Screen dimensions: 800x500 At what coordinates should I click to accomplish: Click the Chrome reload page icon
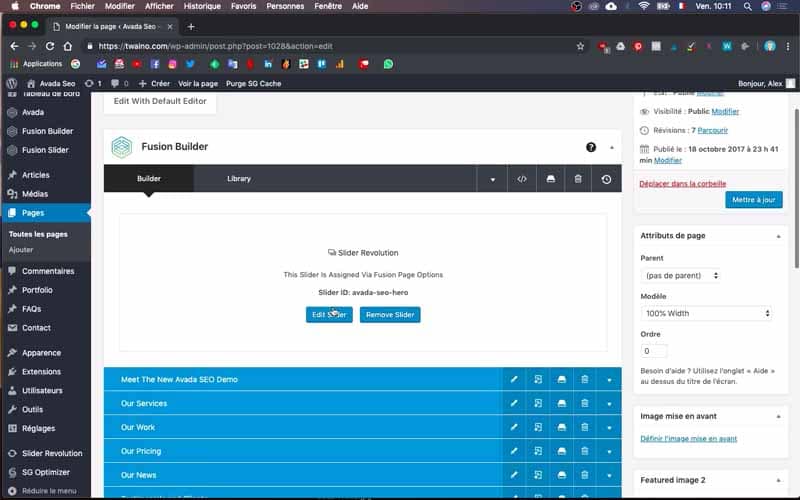pos(49,46)
